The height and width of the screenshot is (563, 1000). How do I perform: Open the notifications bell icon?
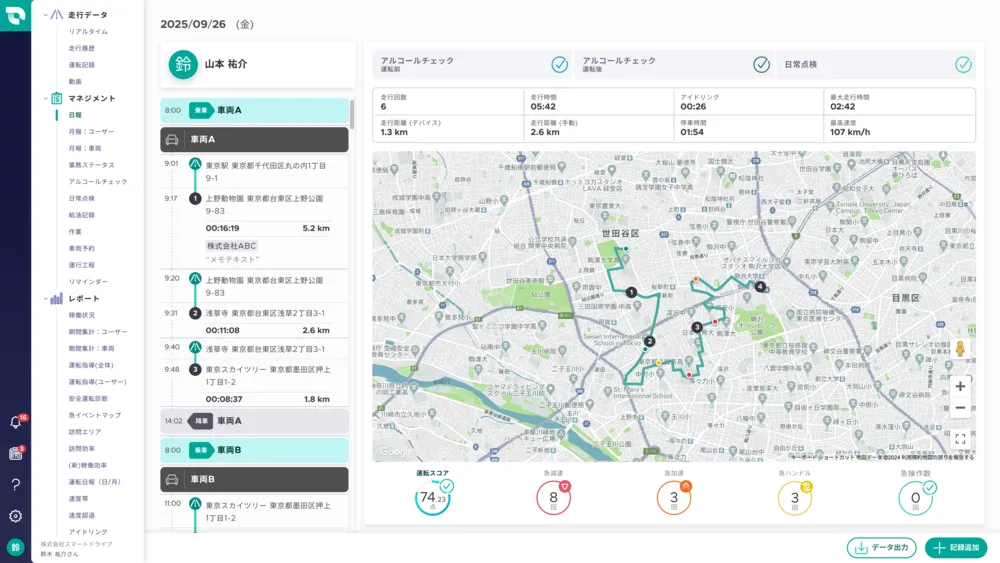point(15,422)
